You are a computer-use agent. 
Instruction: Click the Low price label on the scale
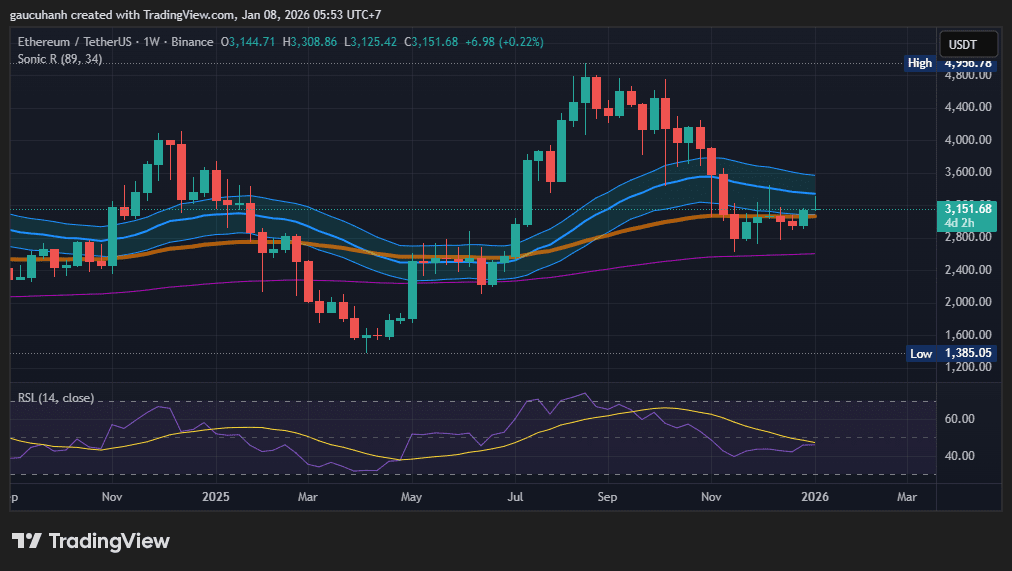point(921,353)
